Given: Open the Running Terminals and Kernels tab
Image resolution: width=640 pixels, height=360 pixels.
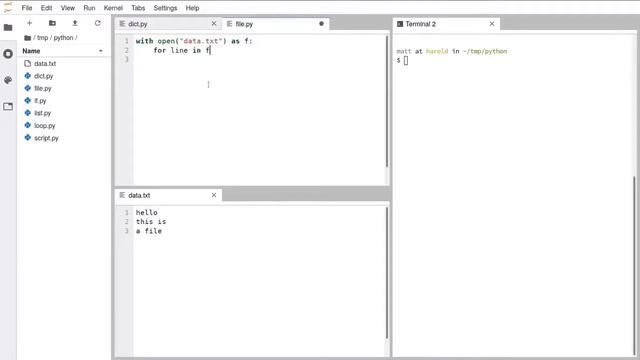Looking at the screenshot, I should 8,54.
